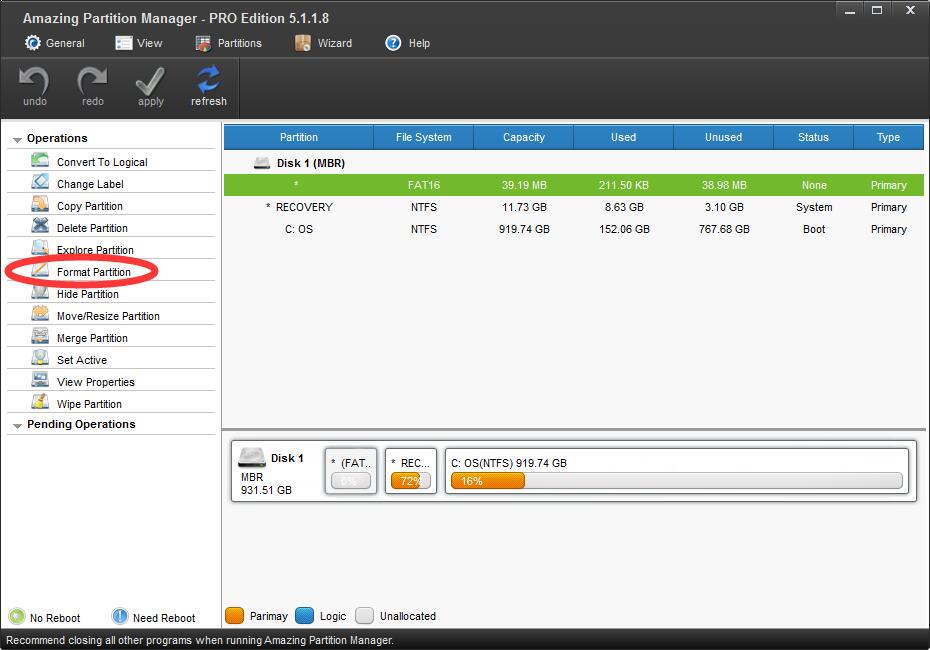The height and width of the screenshot is (650, 930).
Task: Select the C: OS partition row
Action: (574, 229)
